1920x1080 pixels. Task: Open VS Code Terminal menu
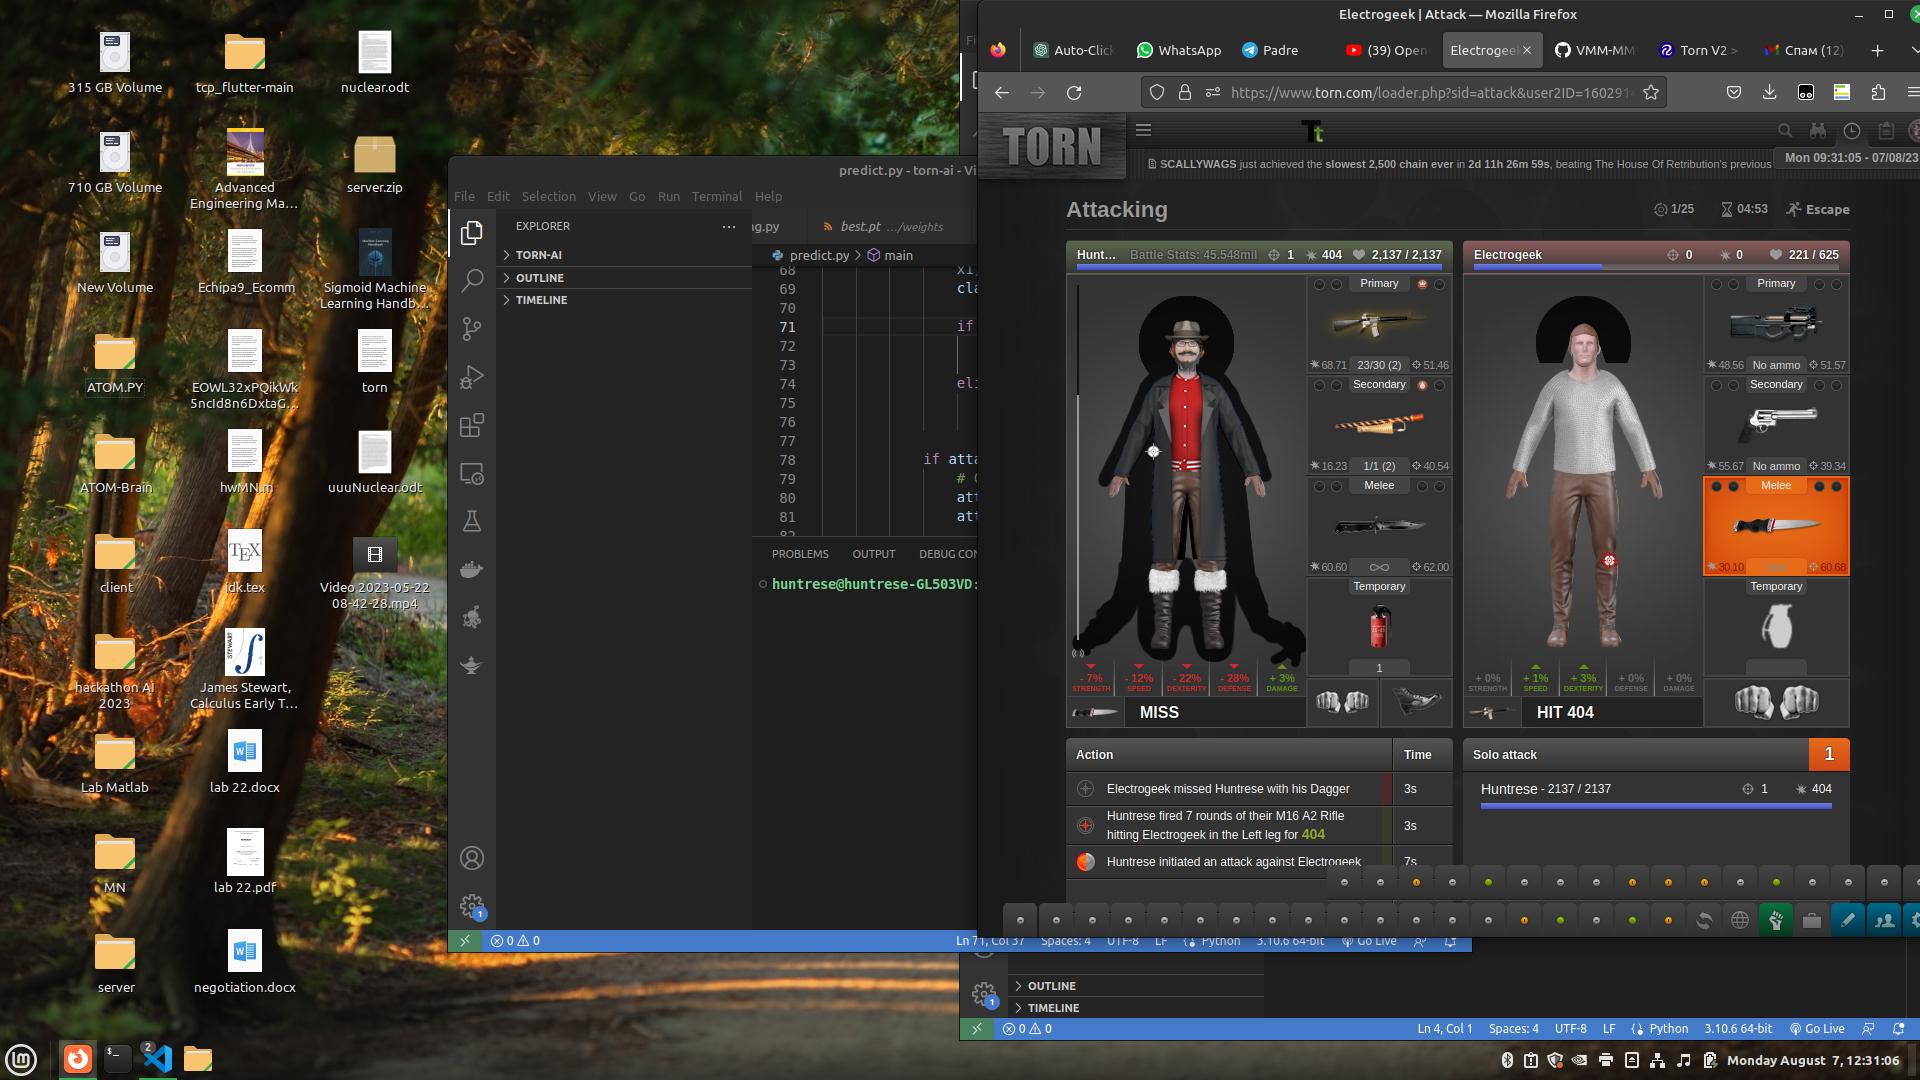717,196
